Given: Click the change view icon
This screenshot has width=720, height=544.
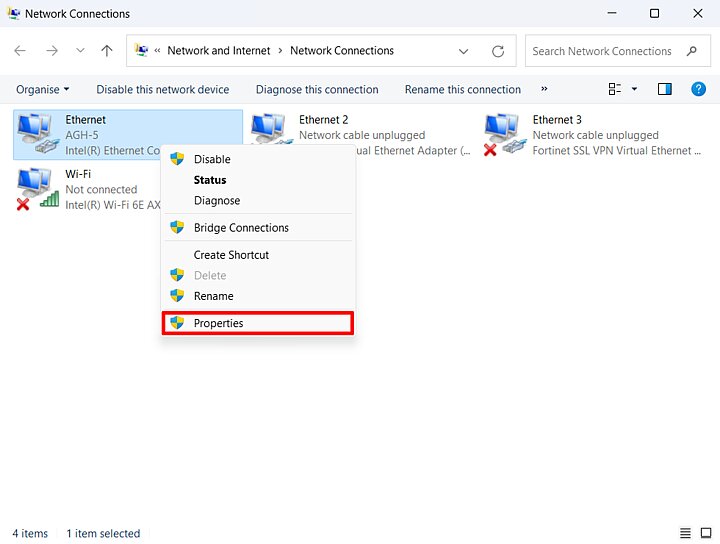Looking at the screenshot, I should pos(615,89).
